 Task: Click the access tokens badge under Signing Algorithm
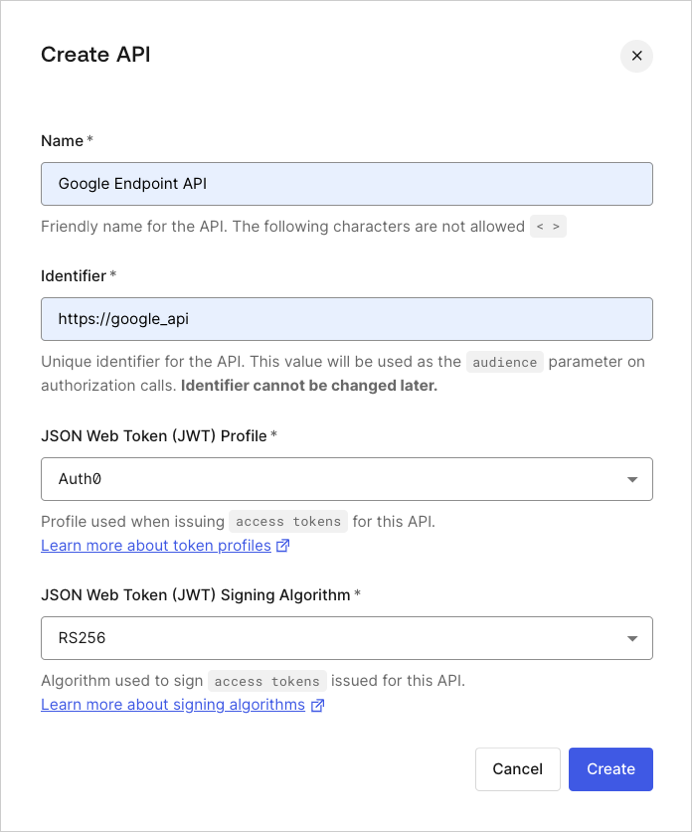coord(266,681)
